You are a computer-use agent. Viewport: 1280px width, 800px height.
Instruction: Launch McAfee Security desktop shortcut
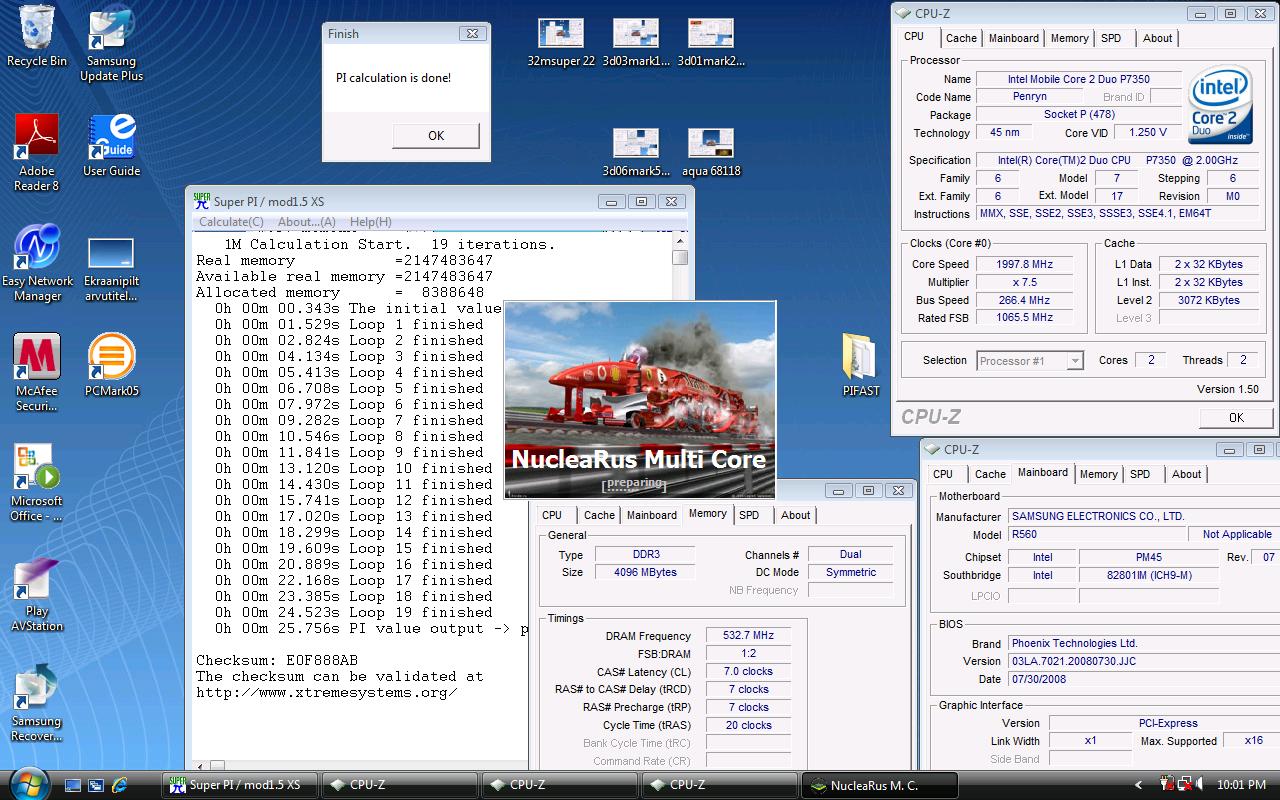coord(37,373)
